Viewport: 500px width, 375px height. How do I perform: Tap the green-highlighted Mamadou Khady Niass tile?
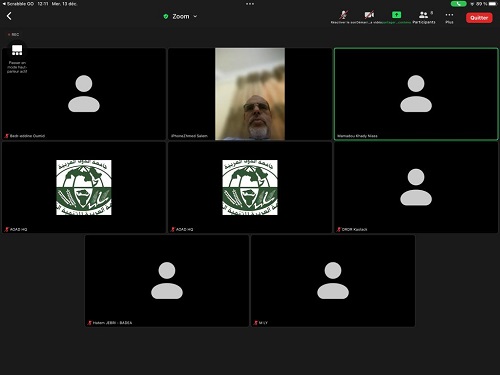coord(416,94)
